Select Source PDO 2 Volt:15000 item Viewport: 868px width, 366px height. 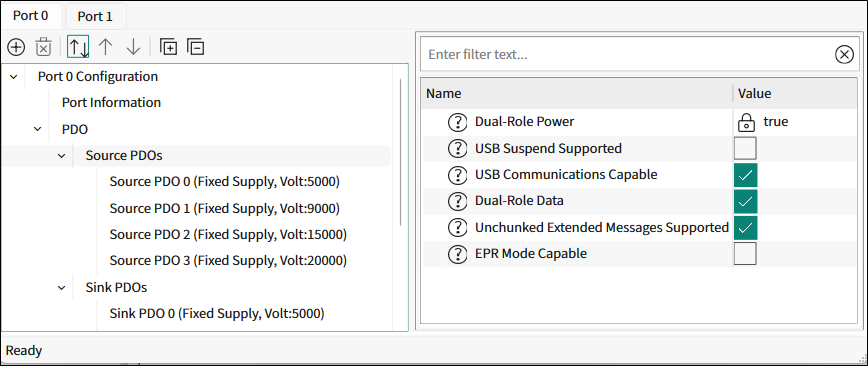[x=228, y=235]
